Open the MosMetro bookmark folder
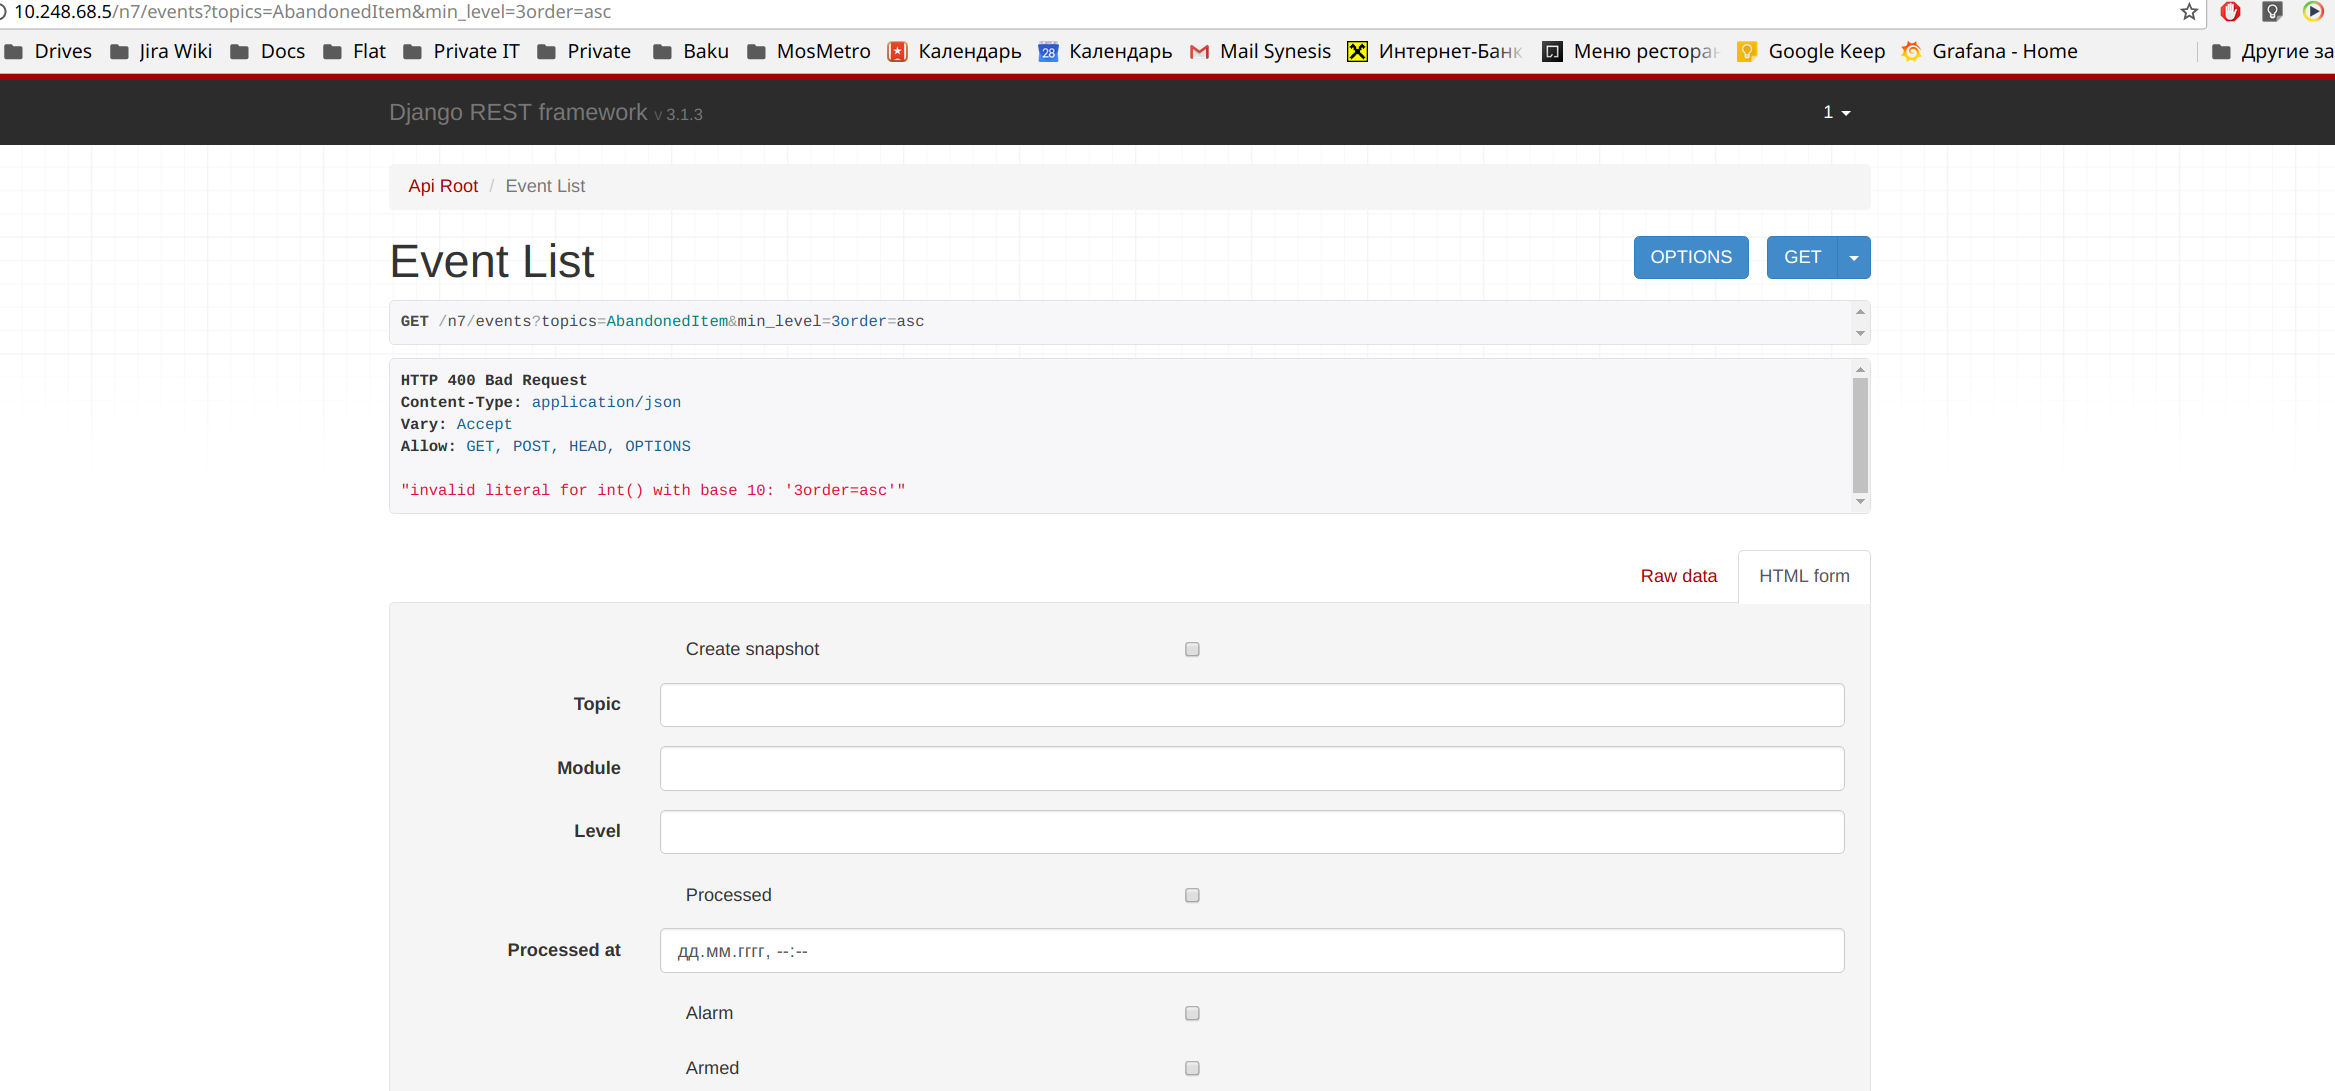2335x1091 pixels. click(809, 51)
